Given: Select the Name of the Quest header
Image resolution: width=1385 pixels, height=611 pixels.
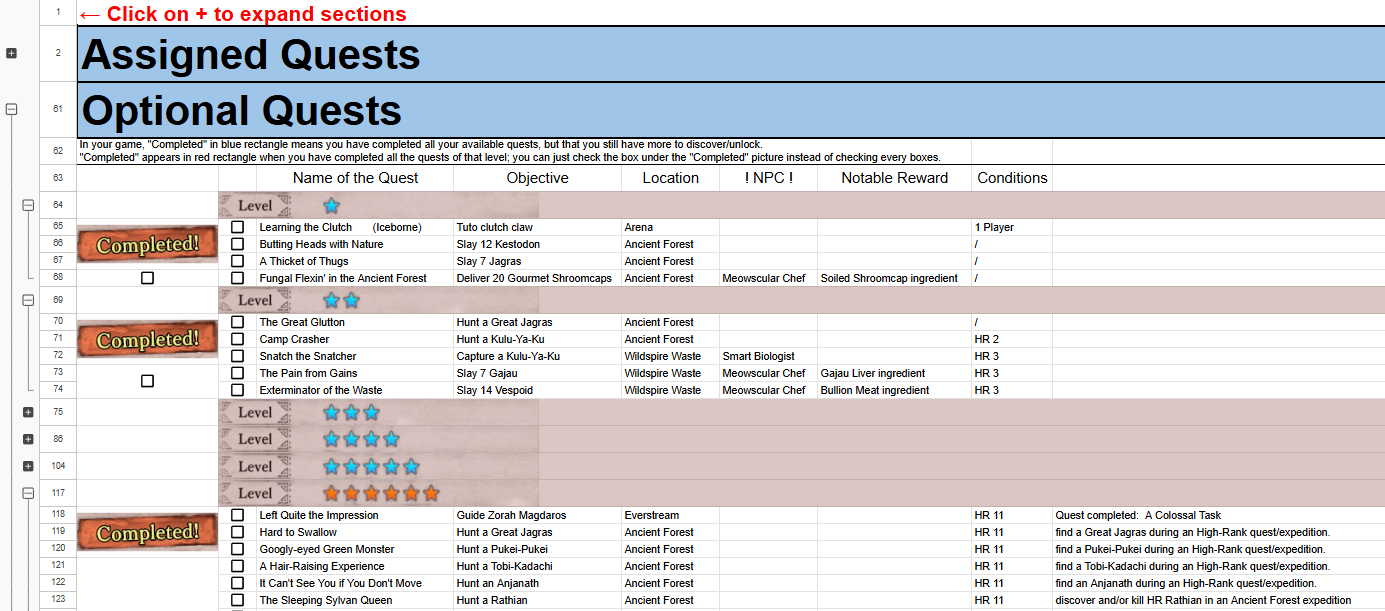Looking at the screenshot, I should click(355, 178).
